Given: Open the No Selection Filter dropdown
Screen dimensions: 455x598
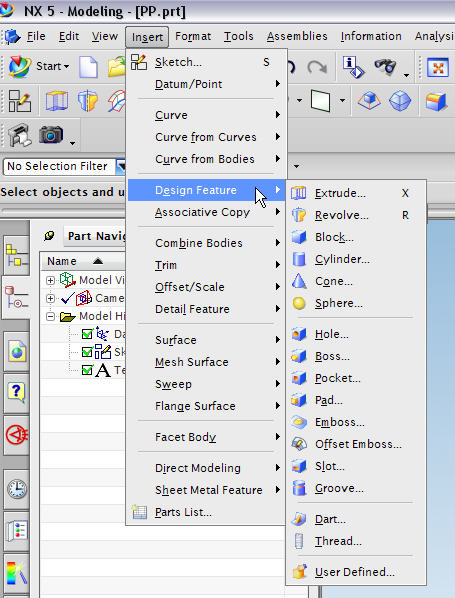Looking at the screenshot, I should (x=121, y=166).
